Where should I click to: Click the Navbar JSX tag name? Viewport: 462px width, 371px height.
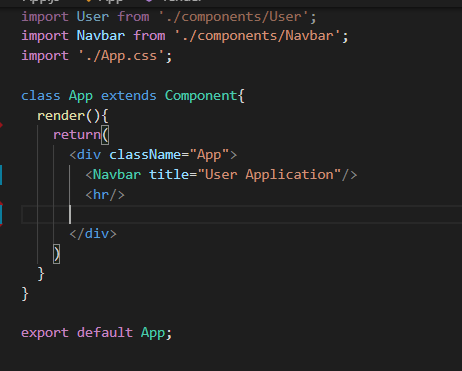(117, 175)
